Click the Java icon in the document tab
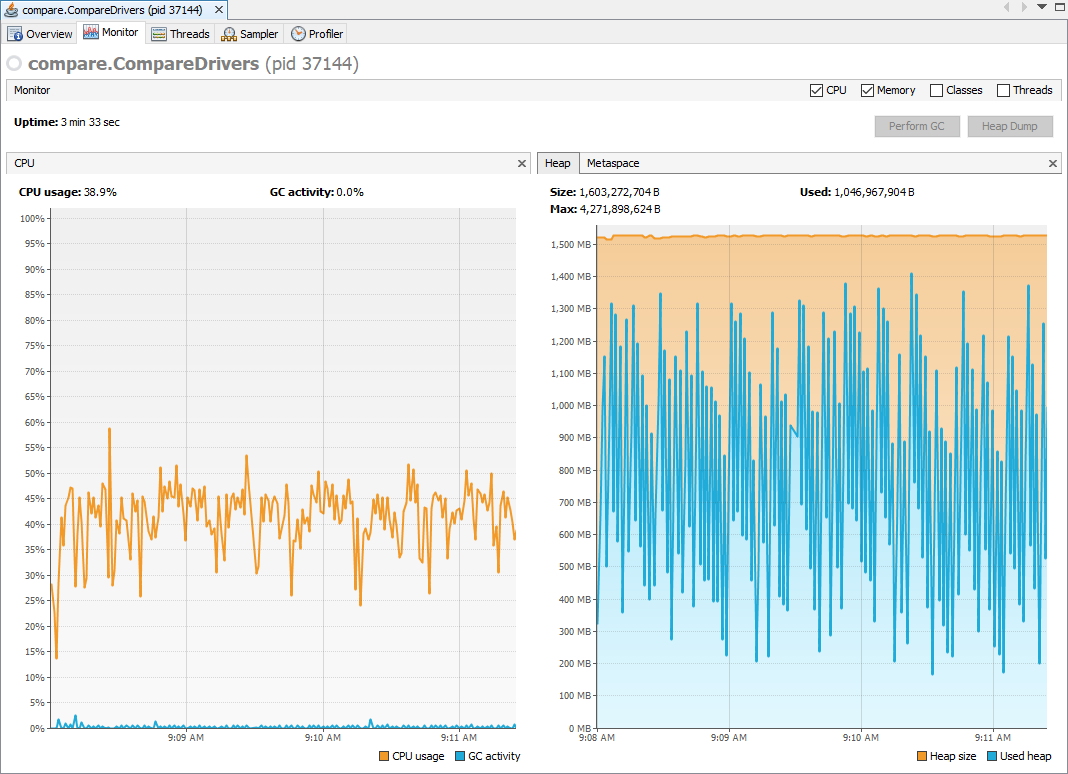The width and height of the screenshot is (1068, 774). tap(11, 9)
